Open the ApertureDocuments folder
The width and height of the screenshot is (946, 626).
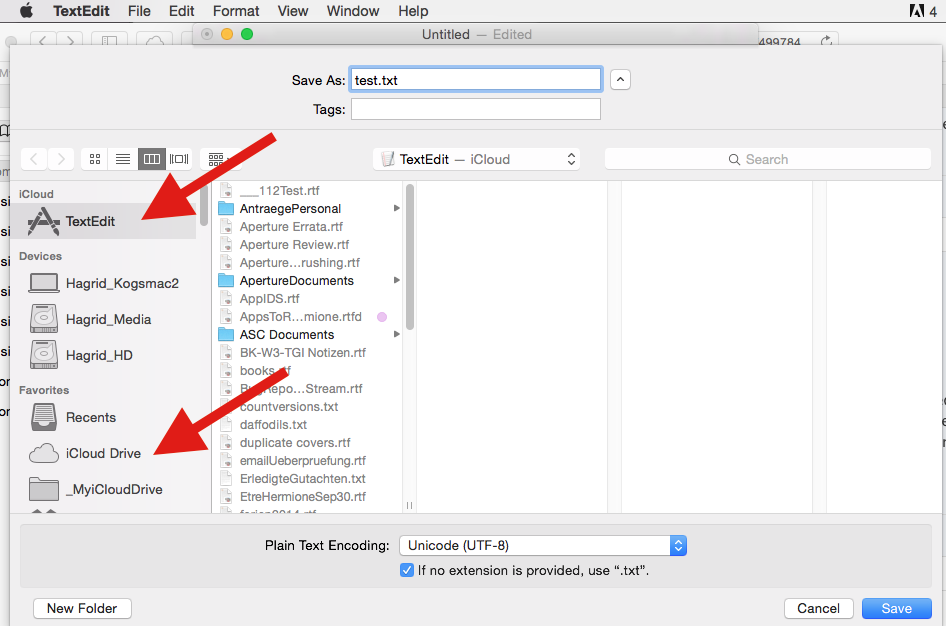pyautogui.click(x=296, y=280)
